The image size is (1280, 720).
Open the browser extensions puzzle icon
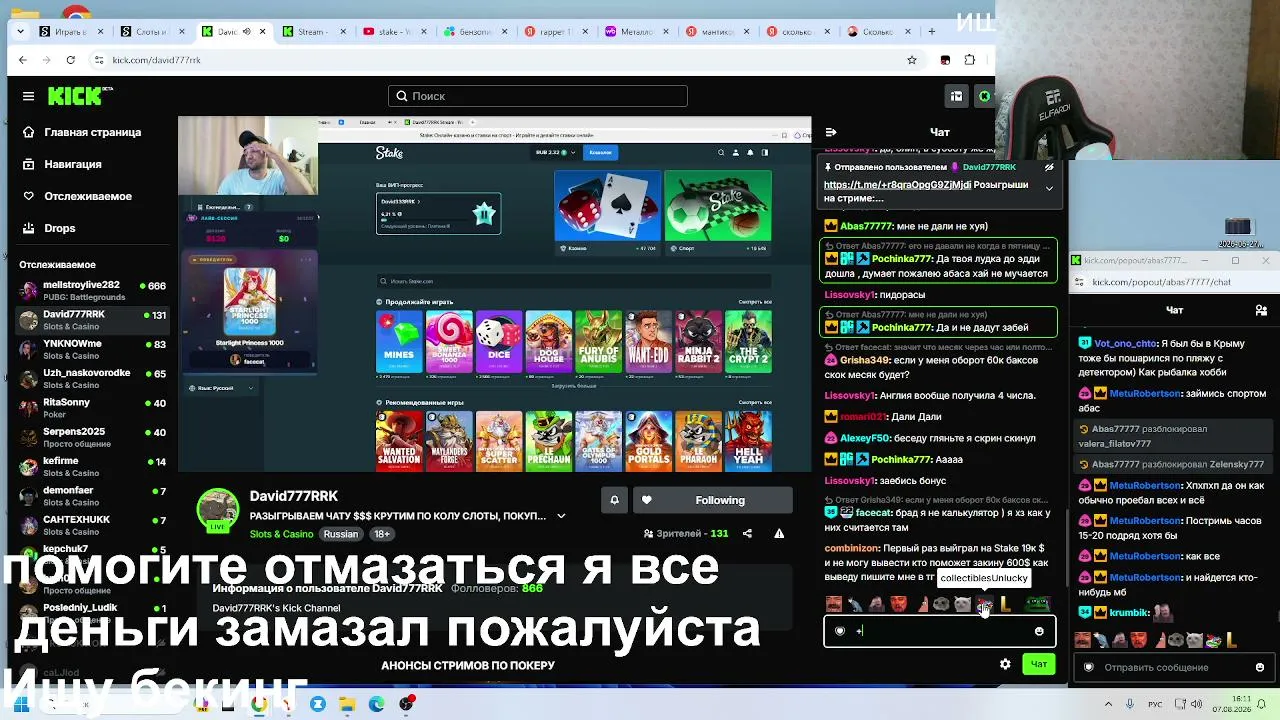pos(969,60)
